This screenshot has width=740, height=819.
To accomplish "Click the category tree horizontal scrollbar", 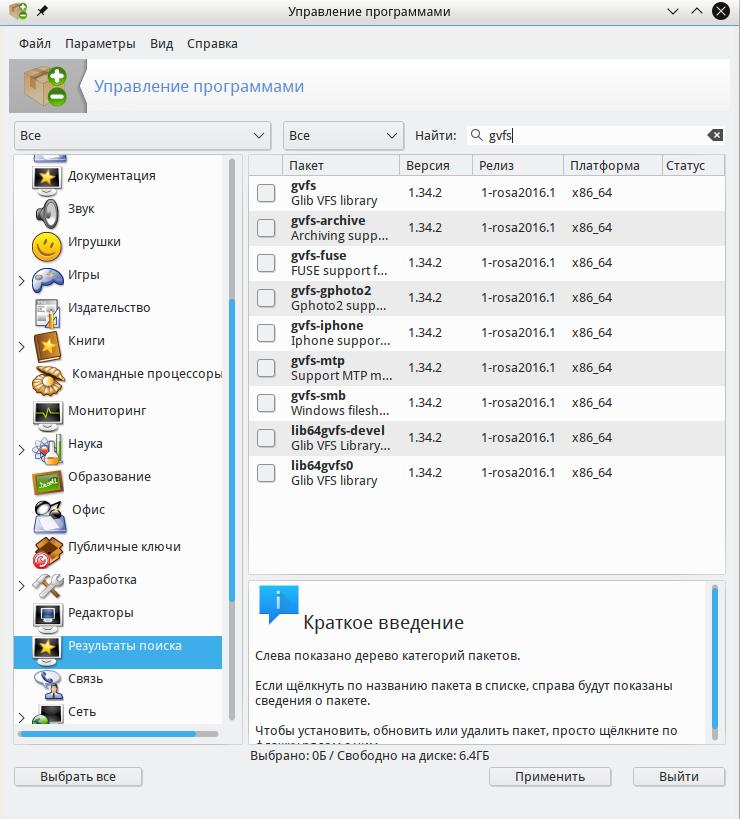I will (x=118, y=734).
